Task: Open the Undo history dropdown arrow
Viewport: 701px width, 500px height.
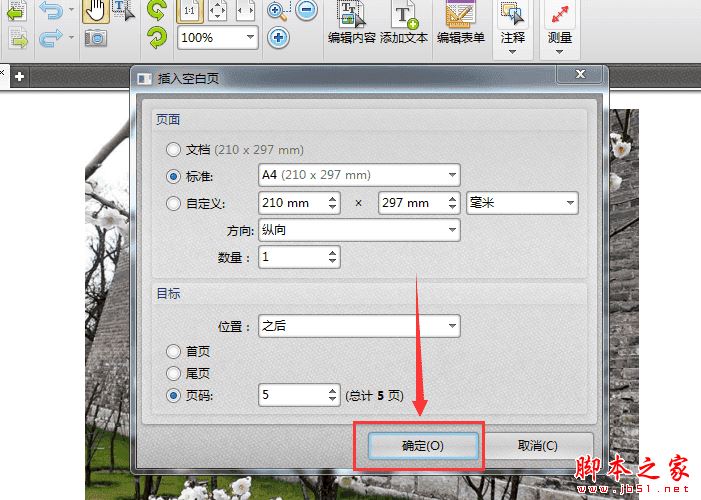Action: click(x=72, y=9)
